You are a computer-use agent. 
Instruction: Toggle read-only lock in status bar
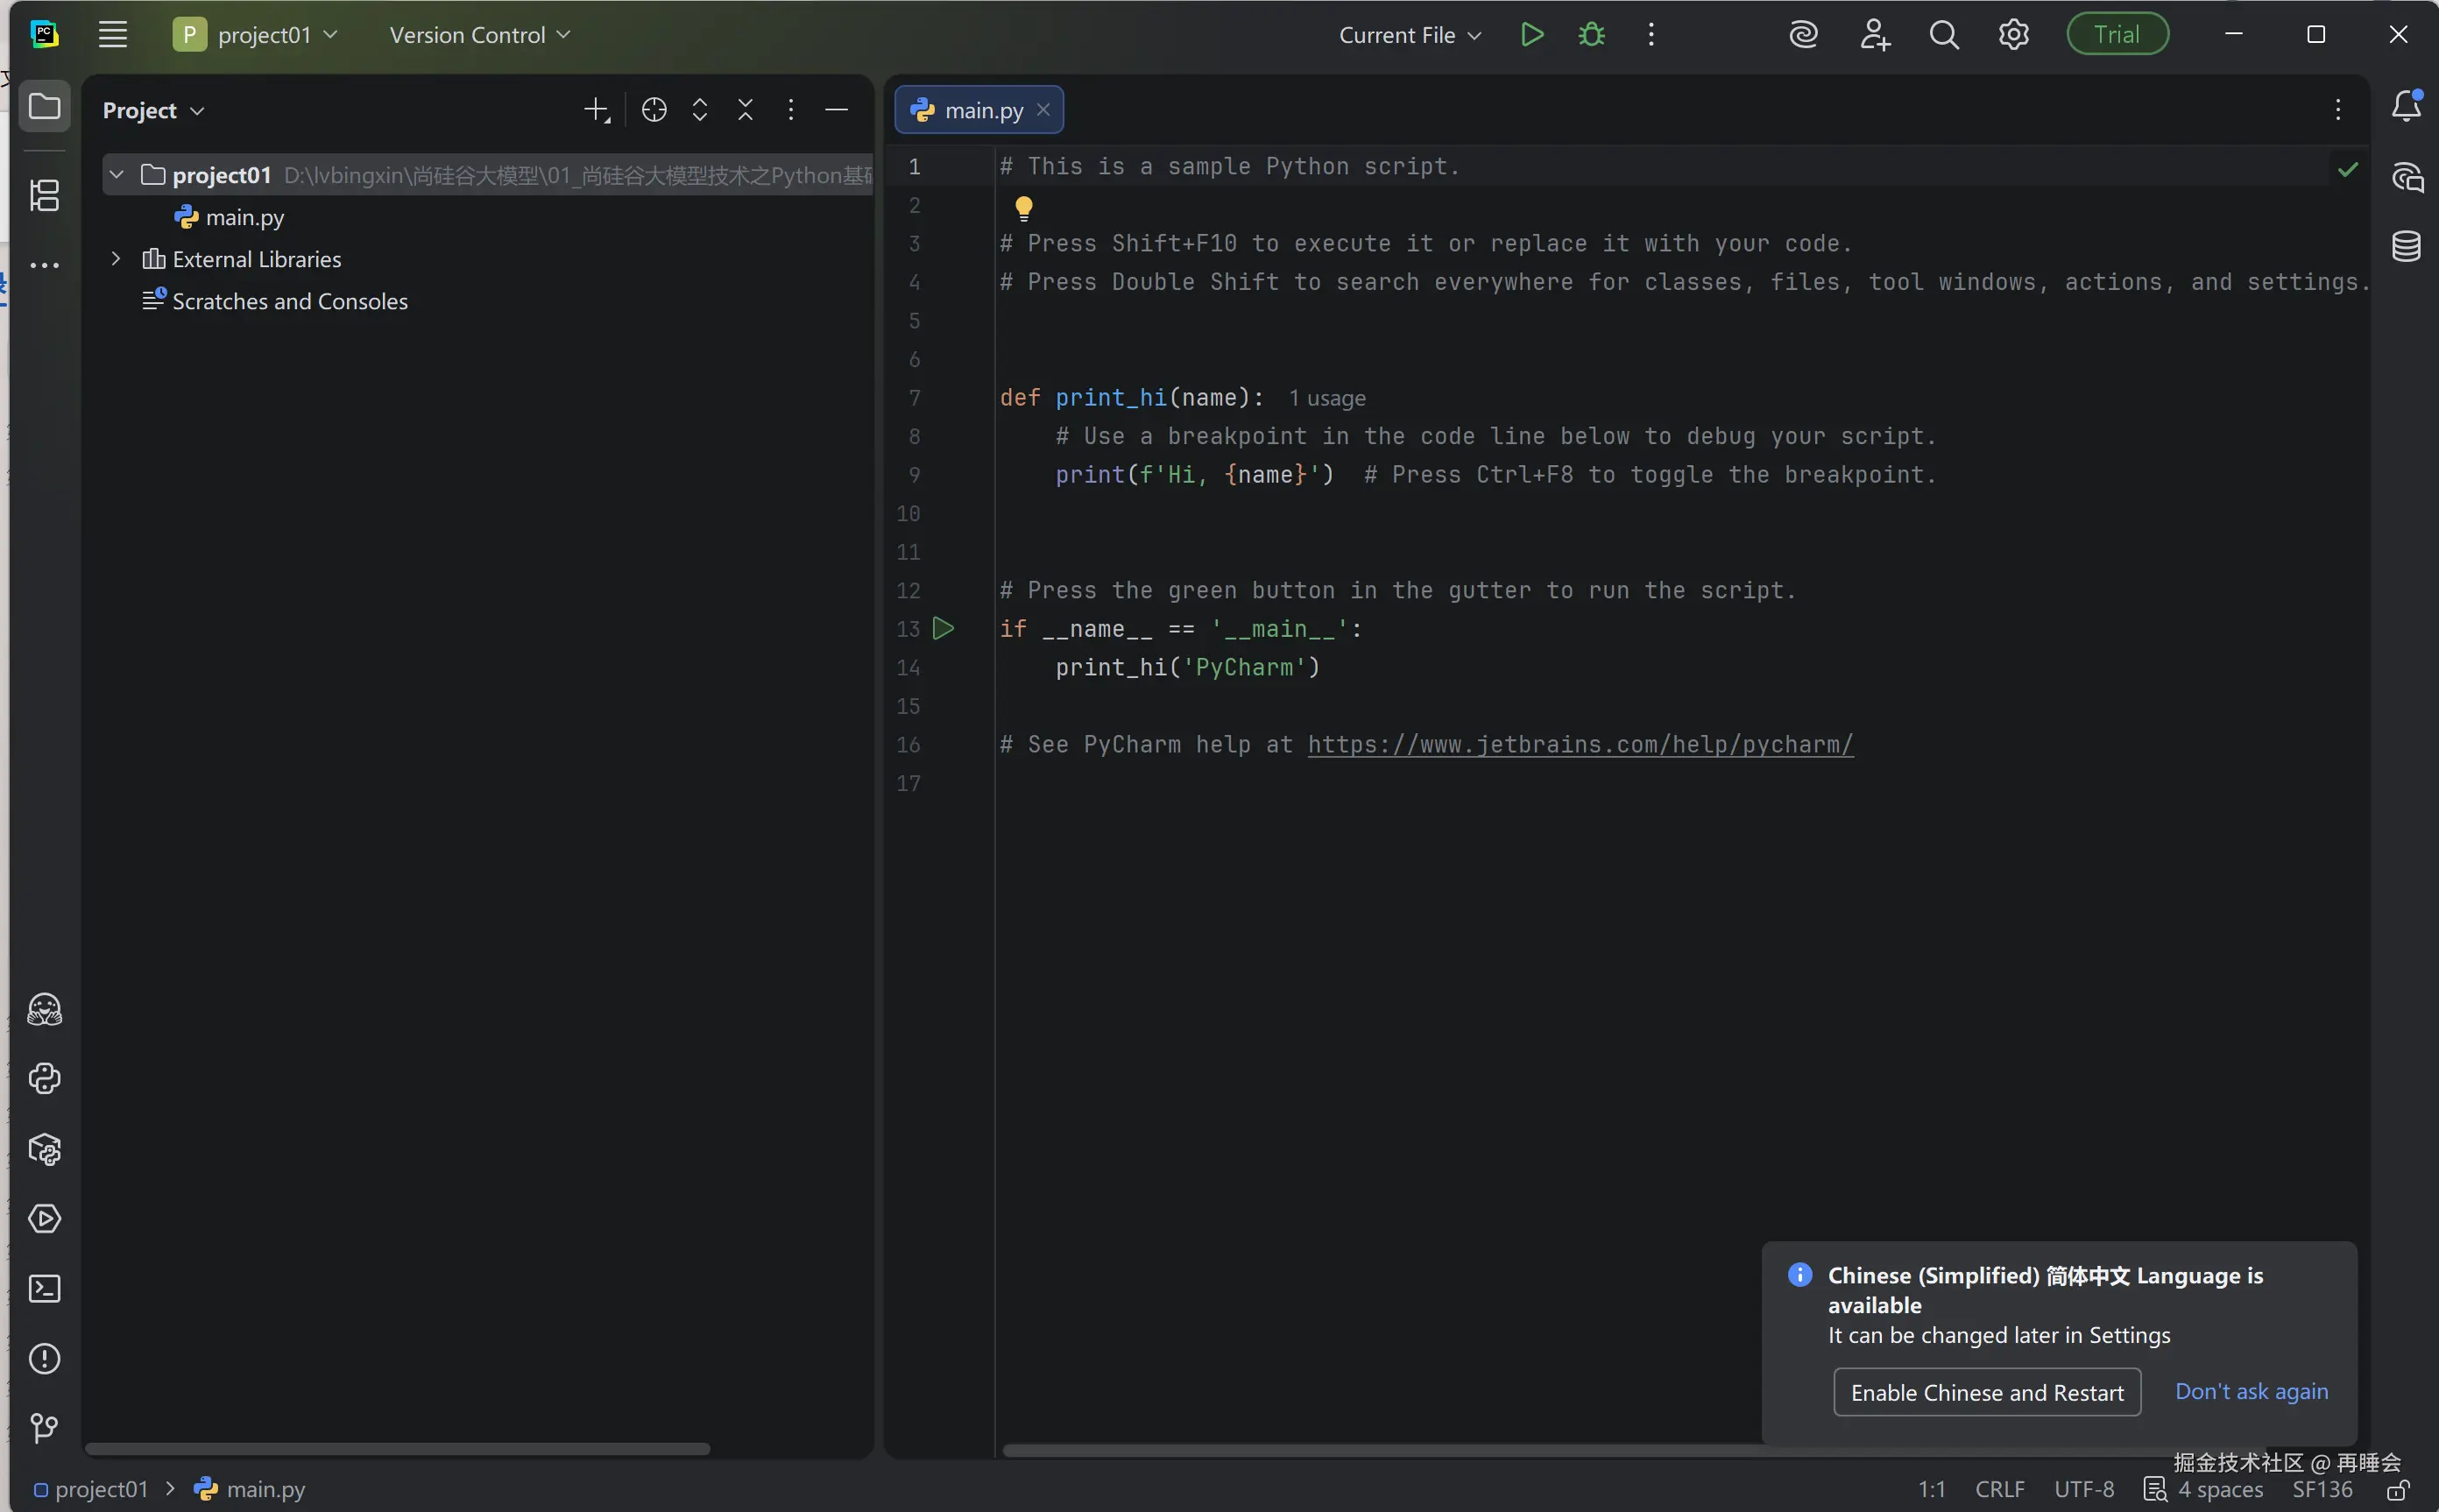pyautogui.click(x=2398, y=1490)
